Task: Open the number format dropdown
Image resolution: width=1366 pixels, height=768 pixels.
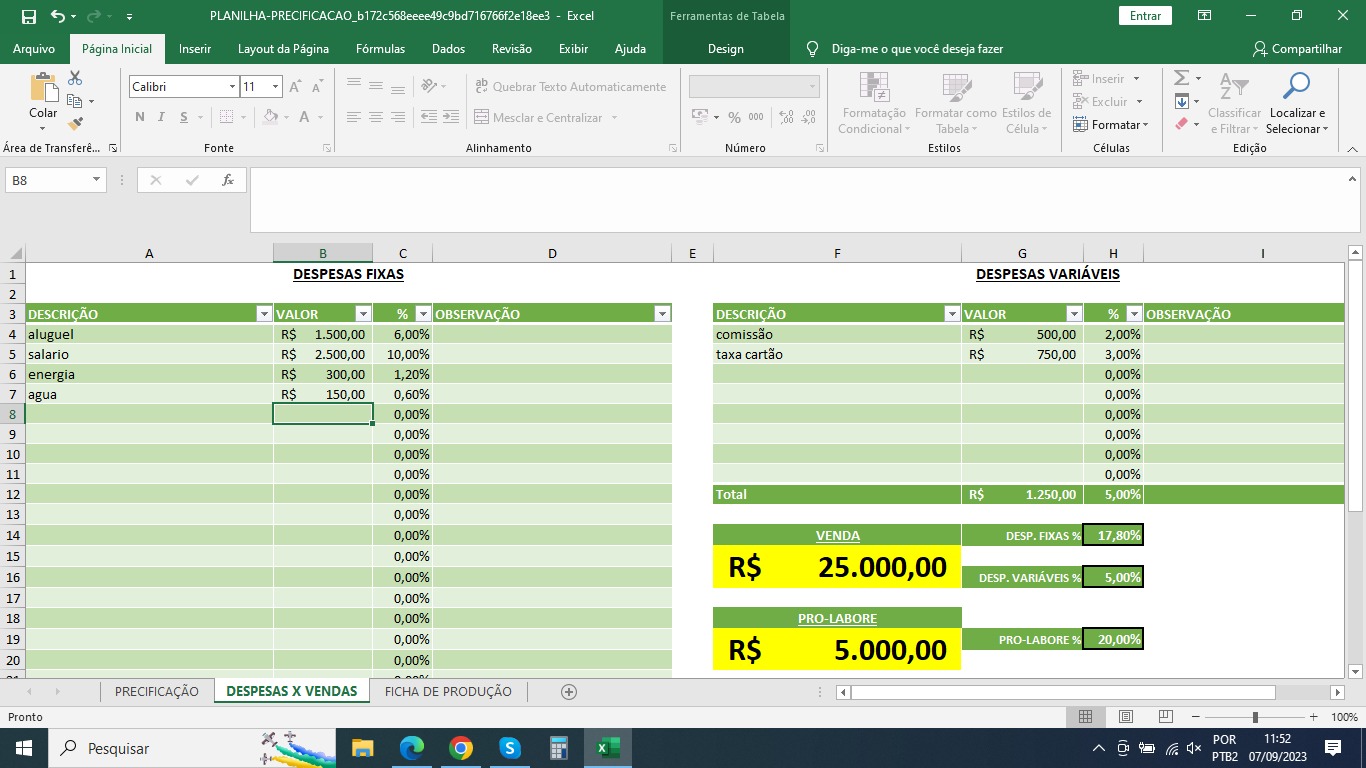Action: click(812, 87)
